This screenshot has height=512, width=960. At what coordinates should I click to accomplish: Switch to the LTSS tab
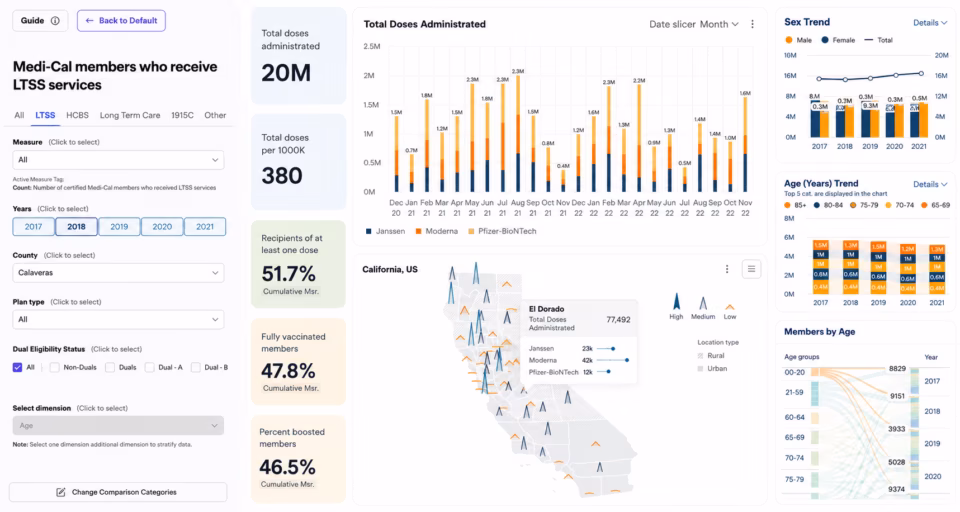pos(45,115)
